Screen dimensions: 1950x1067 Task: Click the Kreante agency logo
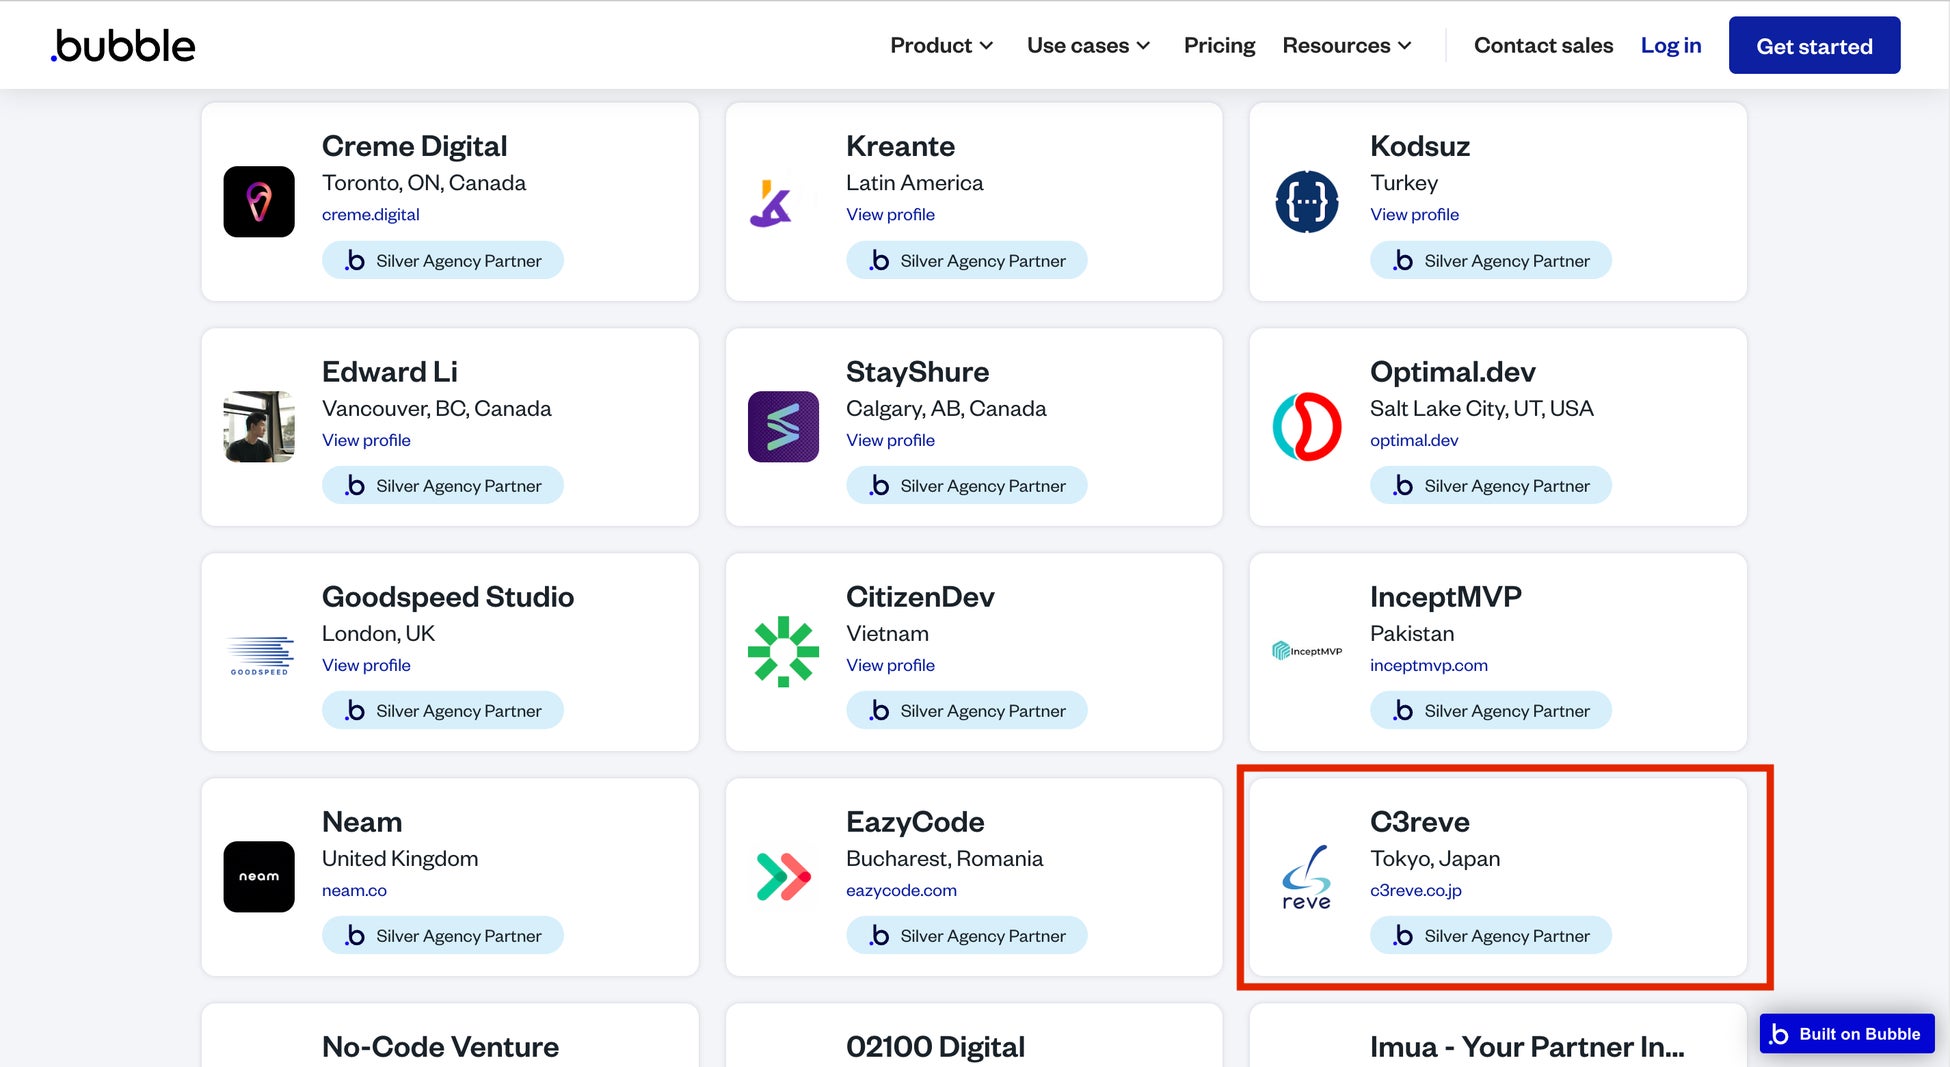(772, 203)
